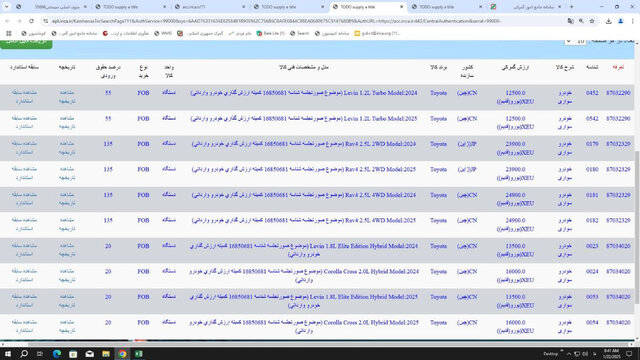The image size is (640, 360).
Task: Open File Explorer from the taskbar
Action: click(x=106, y=354)
